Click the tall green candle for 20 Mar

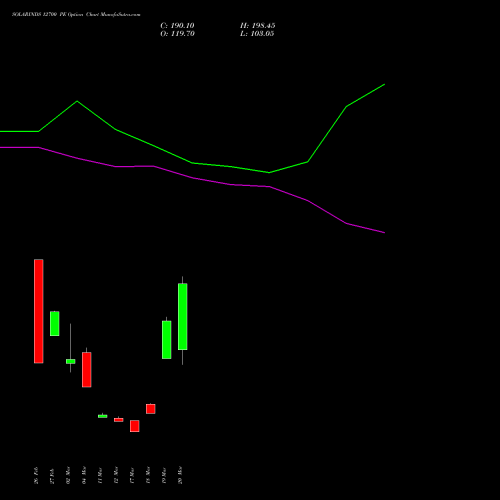183,317
